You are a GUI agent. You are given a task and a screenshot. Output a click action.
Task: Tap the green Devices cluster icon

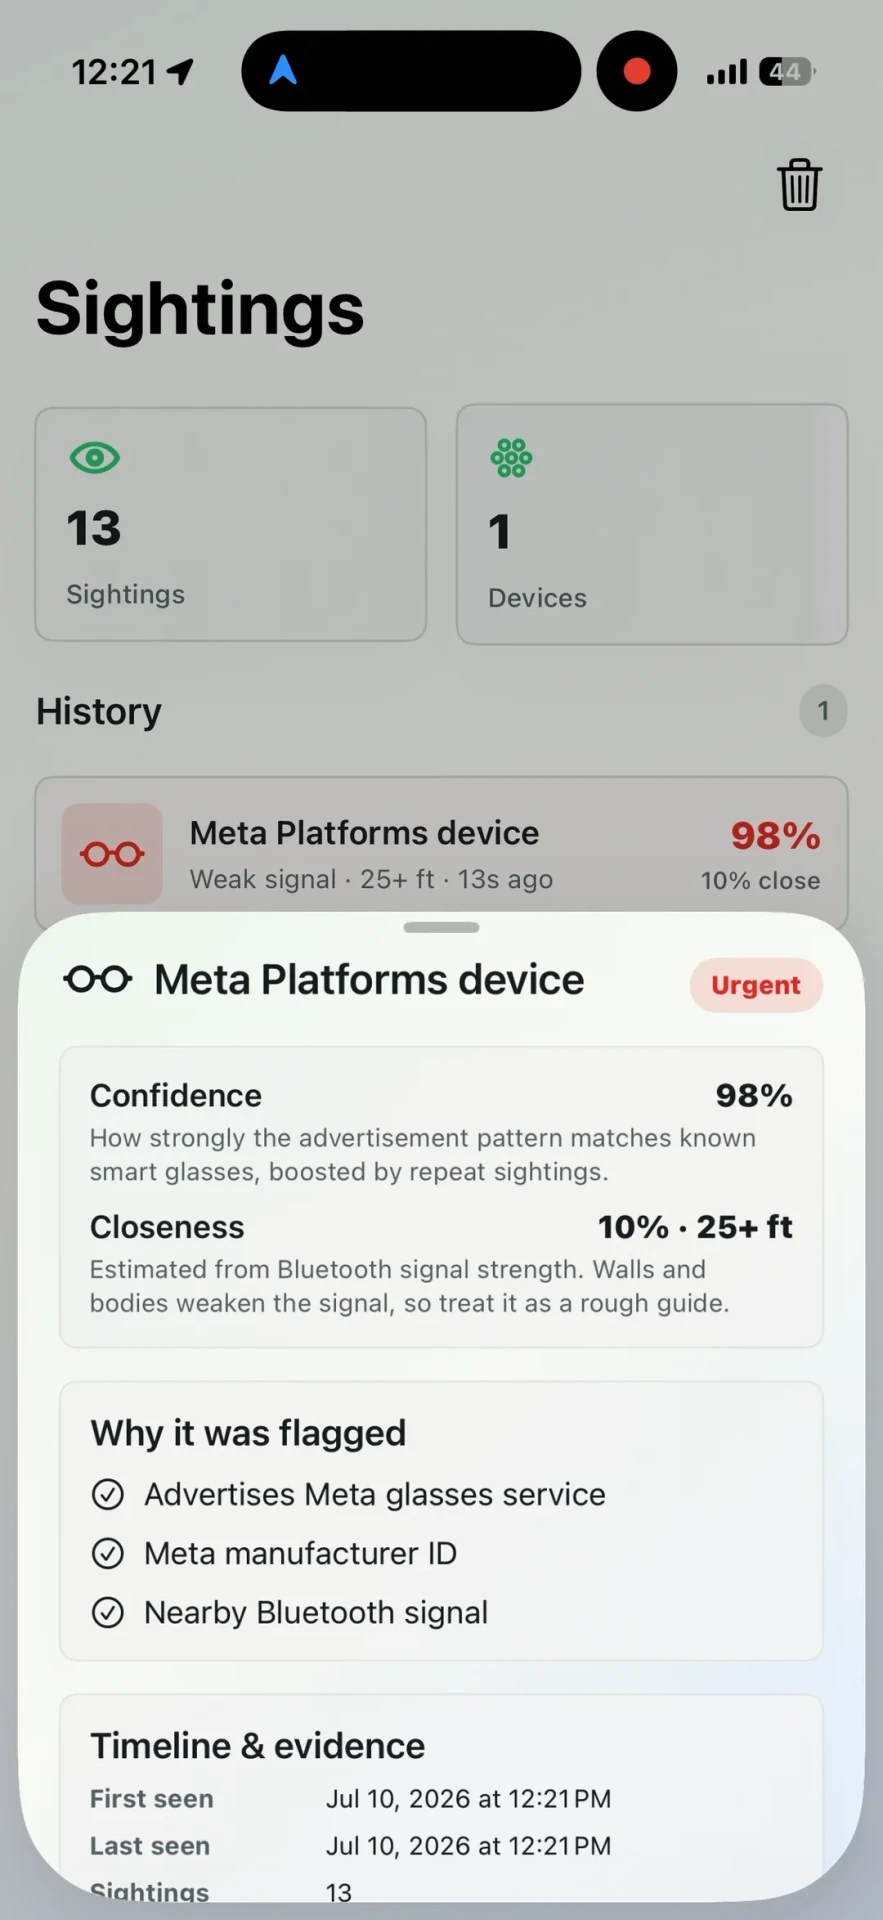[x=511, y=458]
